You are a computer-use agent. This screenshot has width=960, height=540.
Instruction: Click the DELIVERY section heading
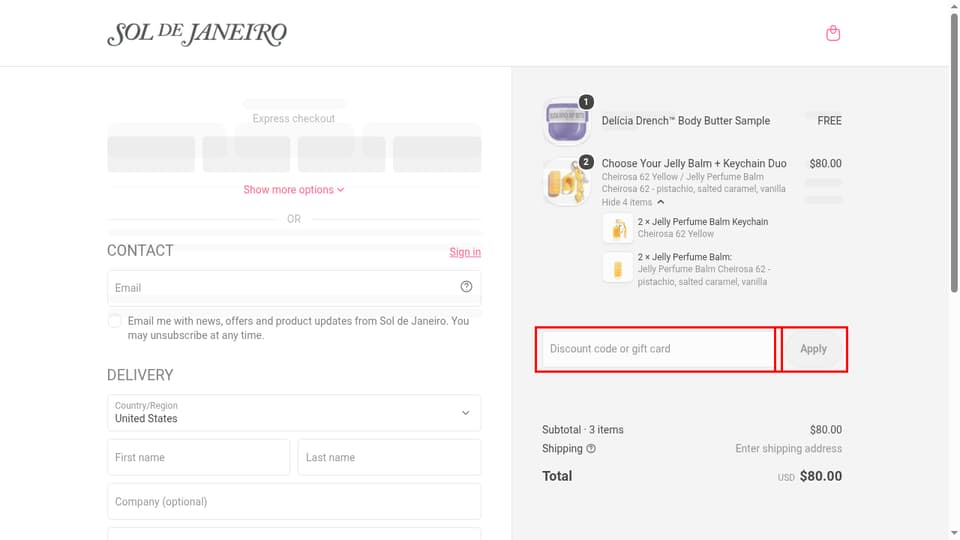click(140, 375)
